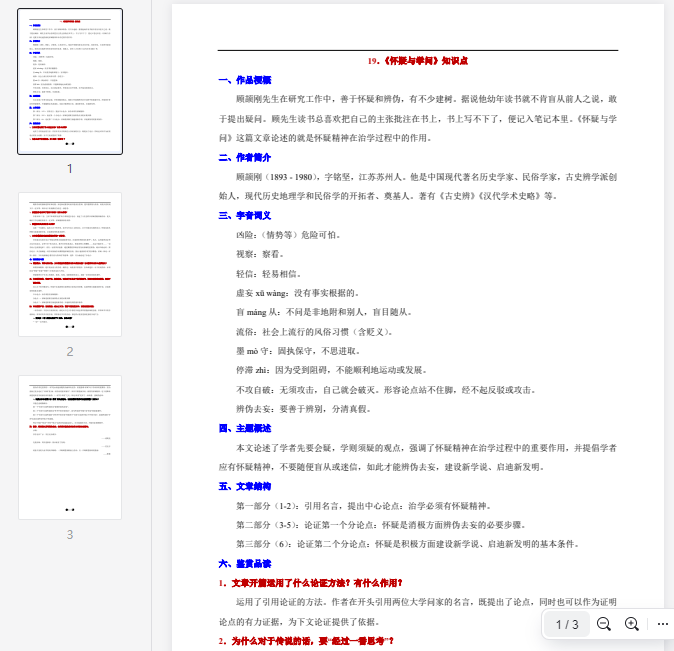Click the 1 / 3 page indicator

click(567, 624)
